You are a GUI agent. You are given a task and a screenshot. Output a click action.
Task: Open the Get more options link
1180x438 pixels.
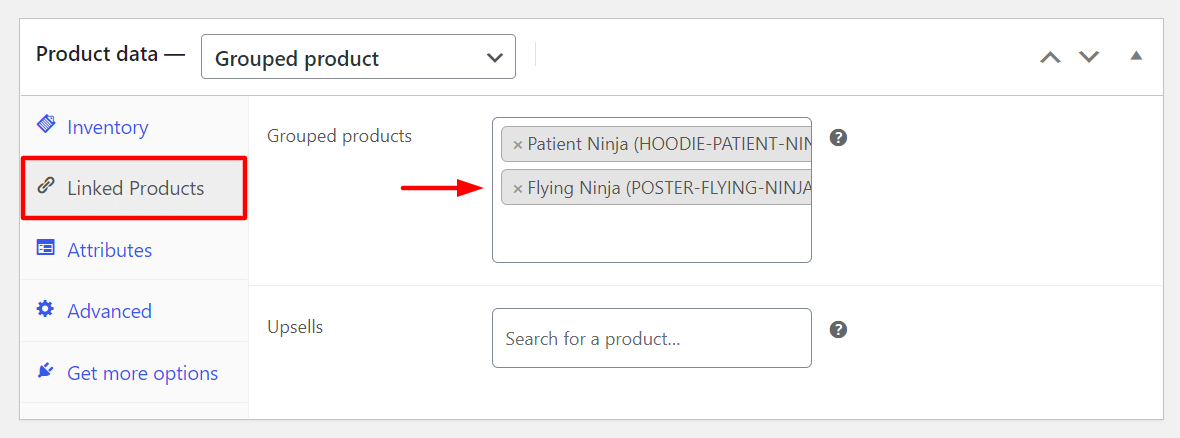point(143,373)
